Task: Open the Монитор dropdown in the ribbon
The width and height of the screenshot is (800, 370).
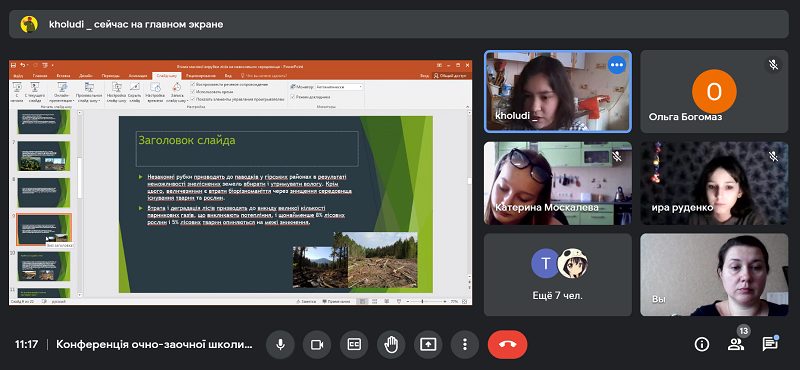Action: 339,87
